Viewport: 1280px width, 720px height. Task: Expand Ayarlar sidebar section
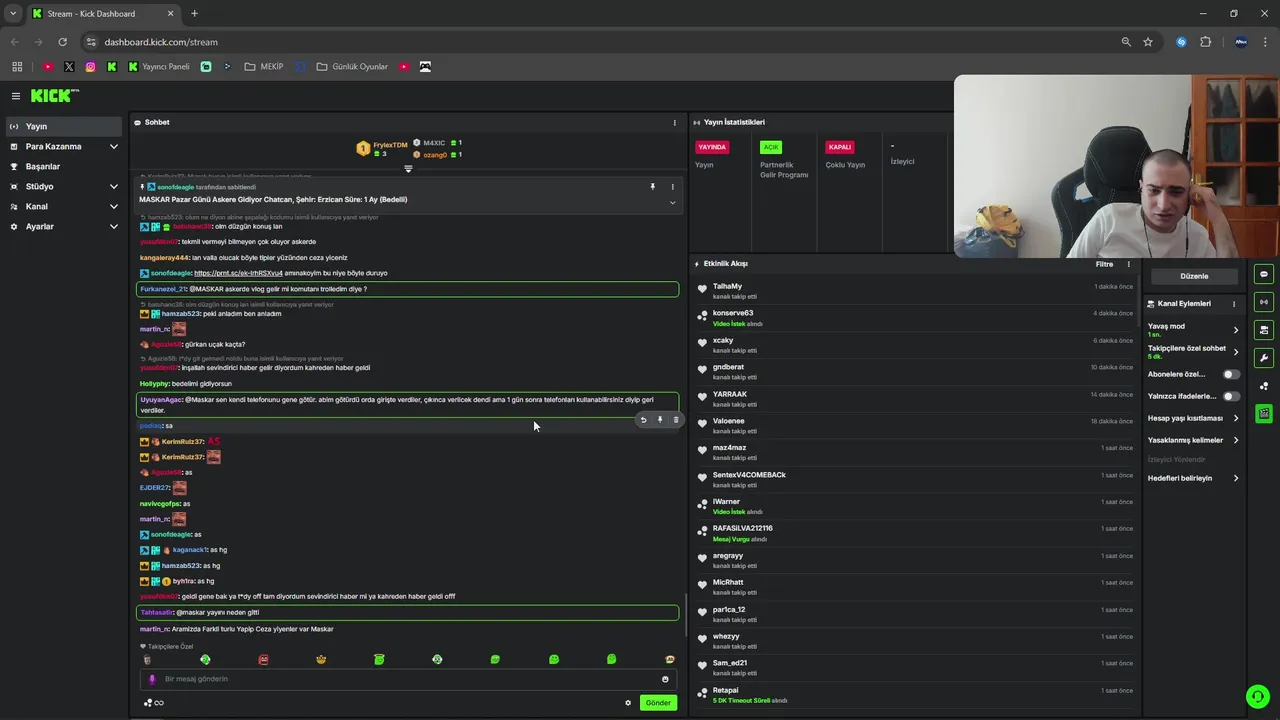tap(64, 226)
